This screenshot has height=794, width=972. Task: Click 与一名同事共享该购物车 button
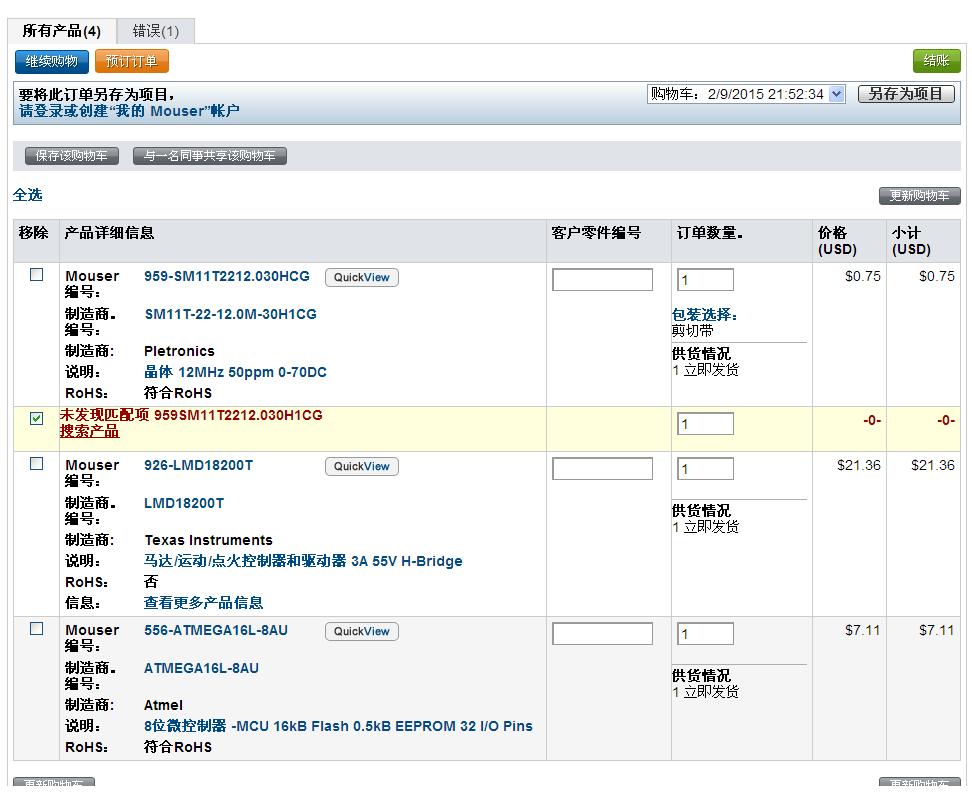(210, 156)
